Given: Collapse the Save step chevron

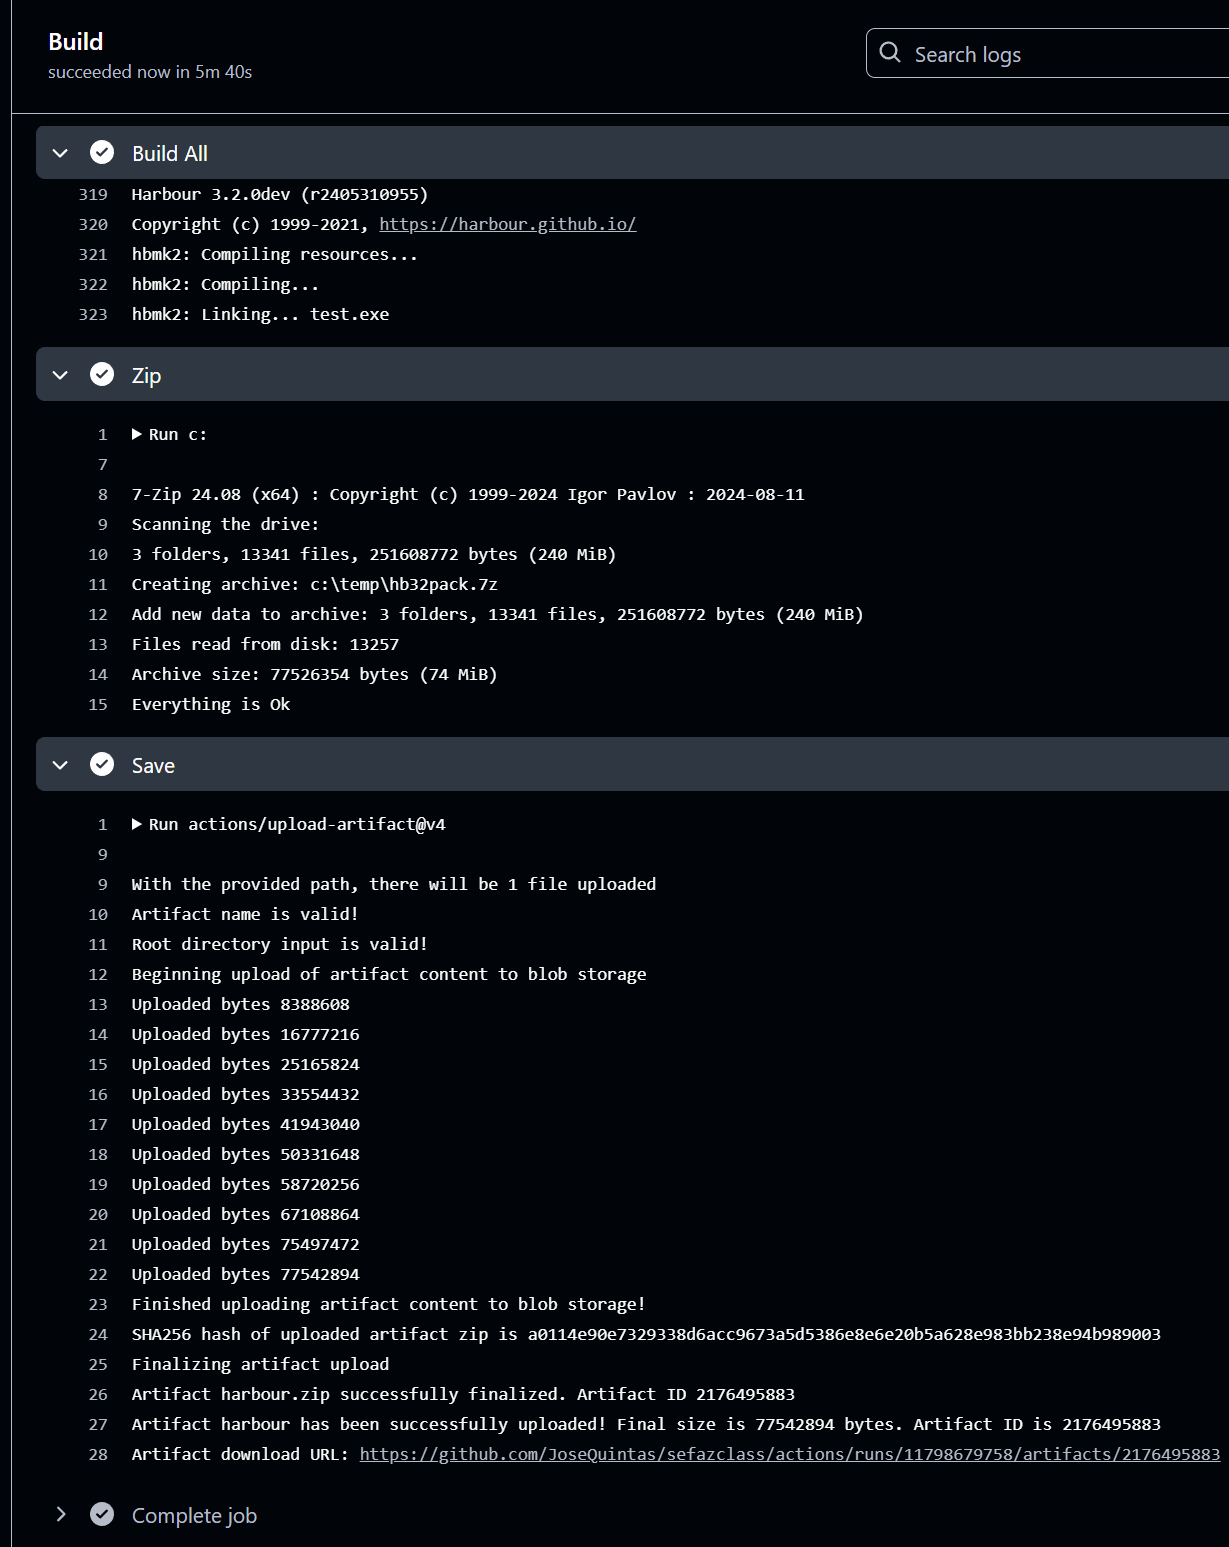Looking at the screenshot, I should [x=60, y=765].
